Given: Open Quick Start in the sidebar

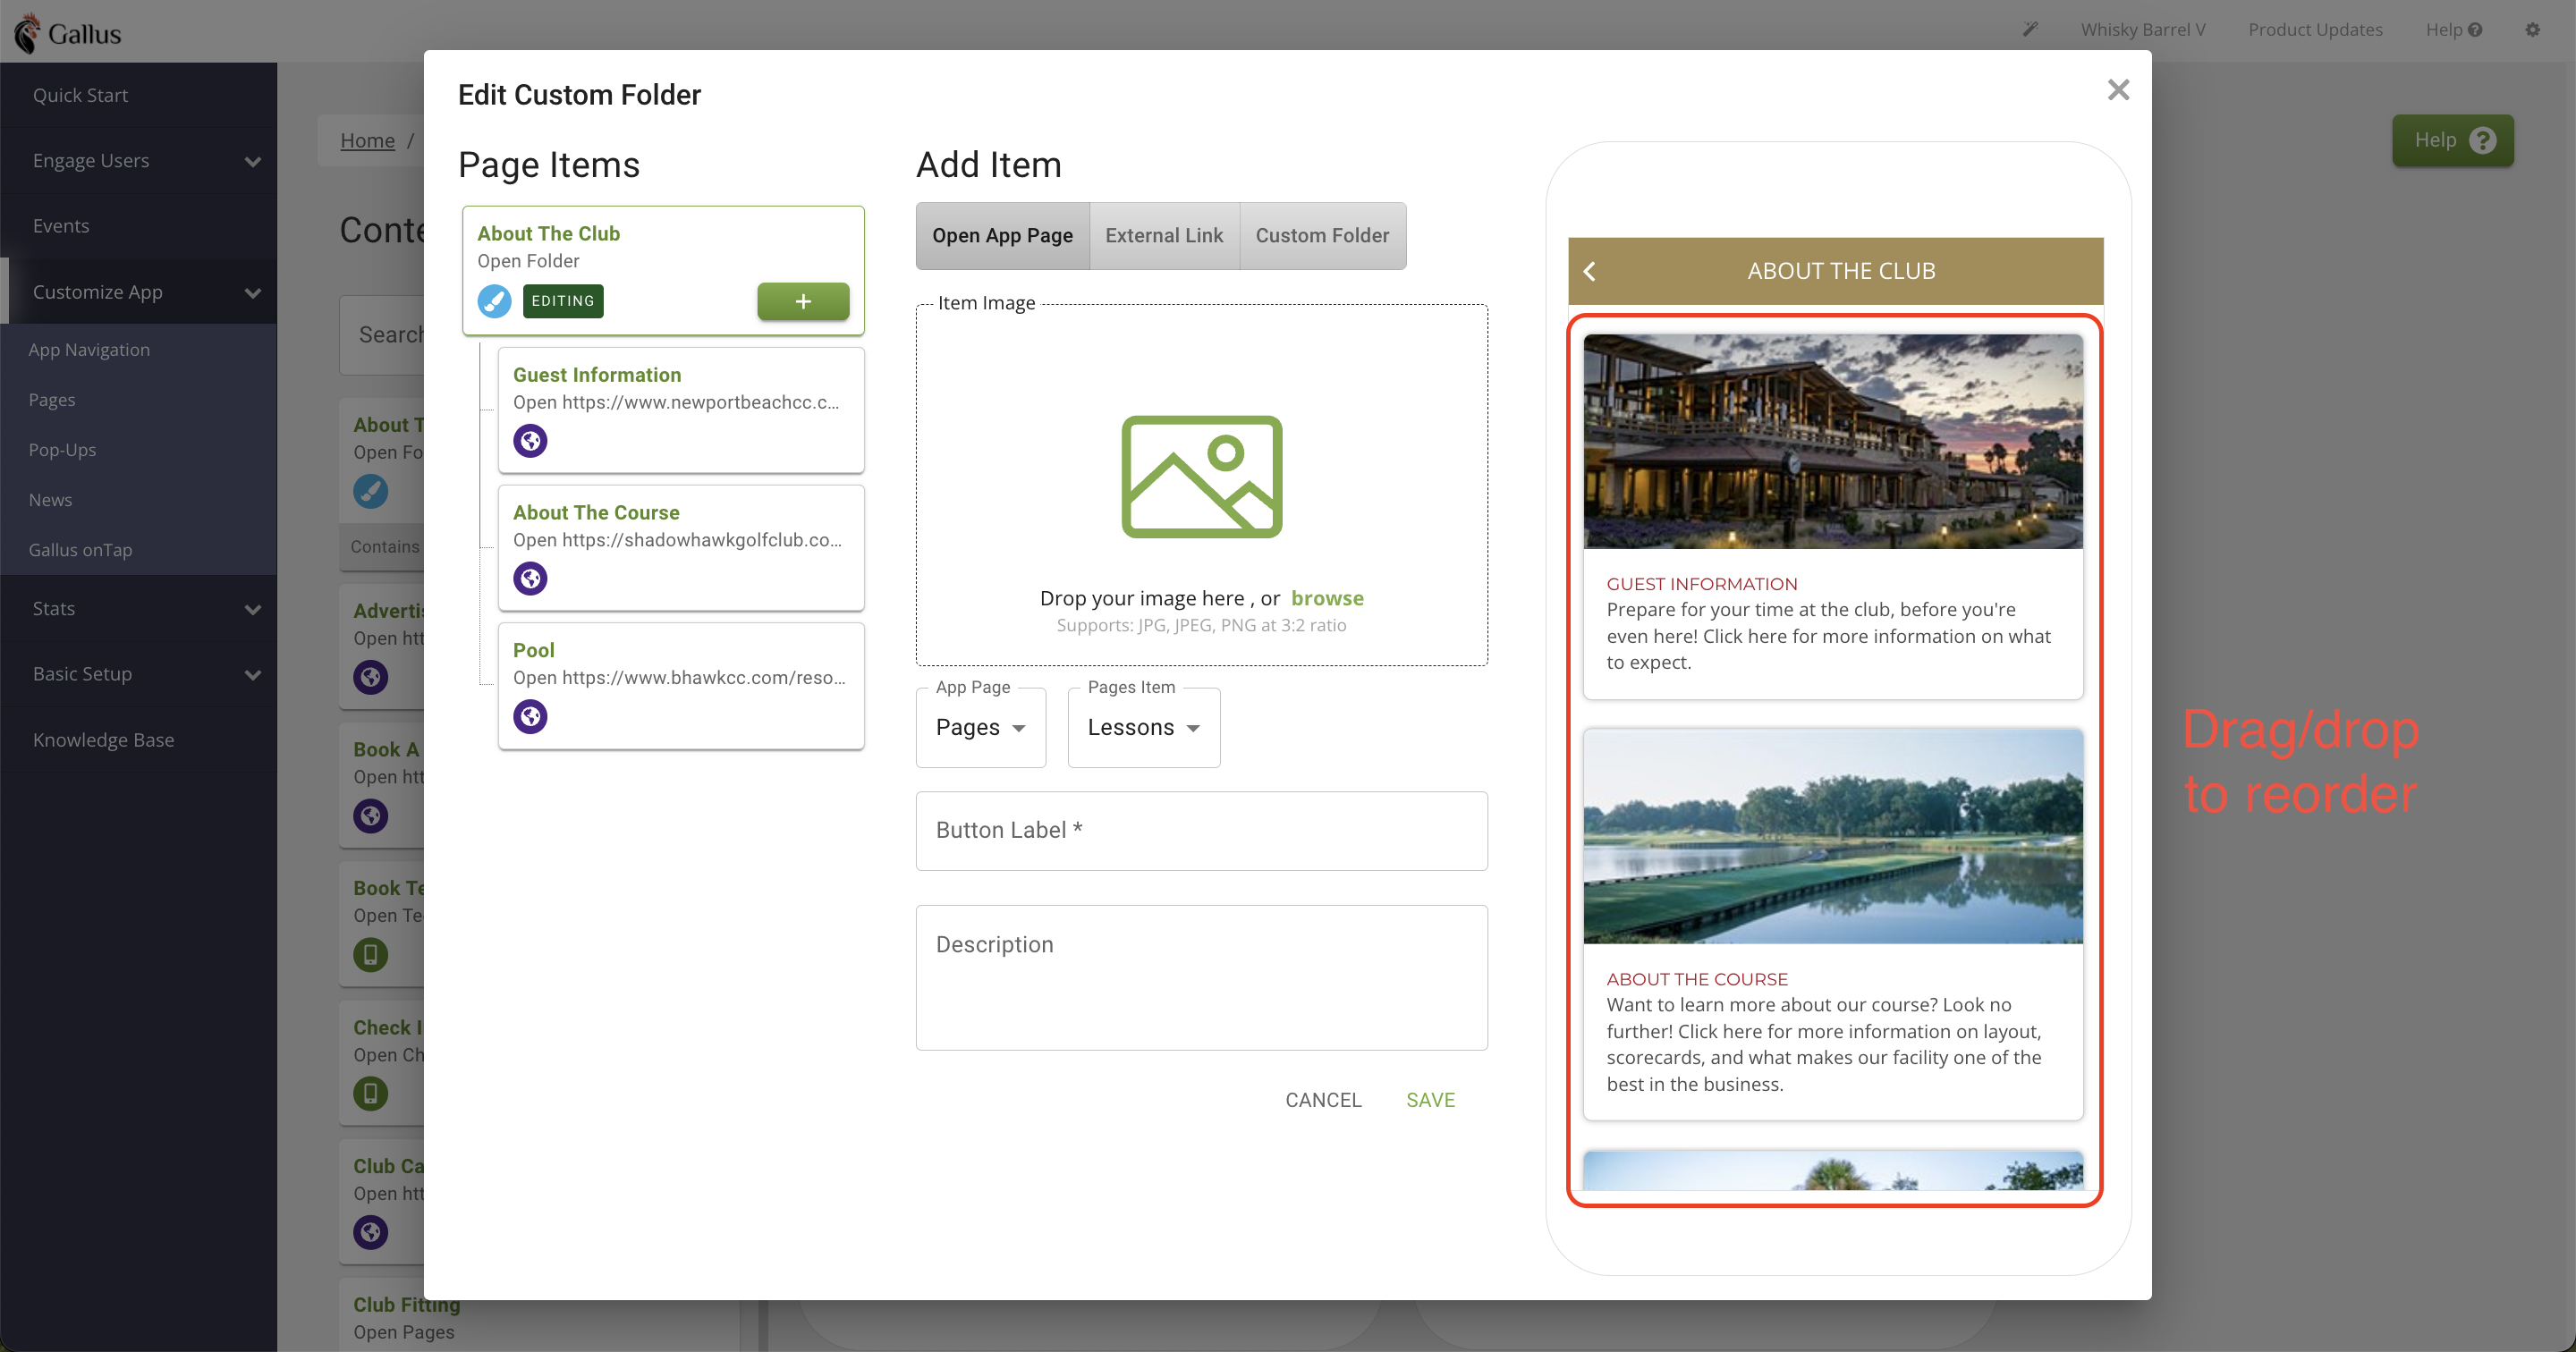Looking at the screenshot, I should 139,95.
